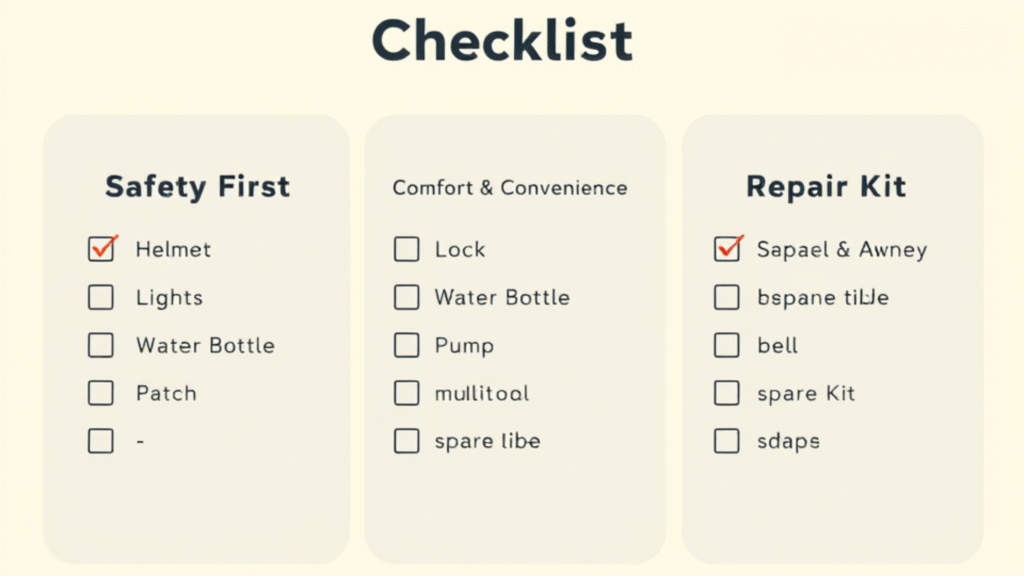
Task: Check the Lock checkbox
Action: [x=406, y=249]
